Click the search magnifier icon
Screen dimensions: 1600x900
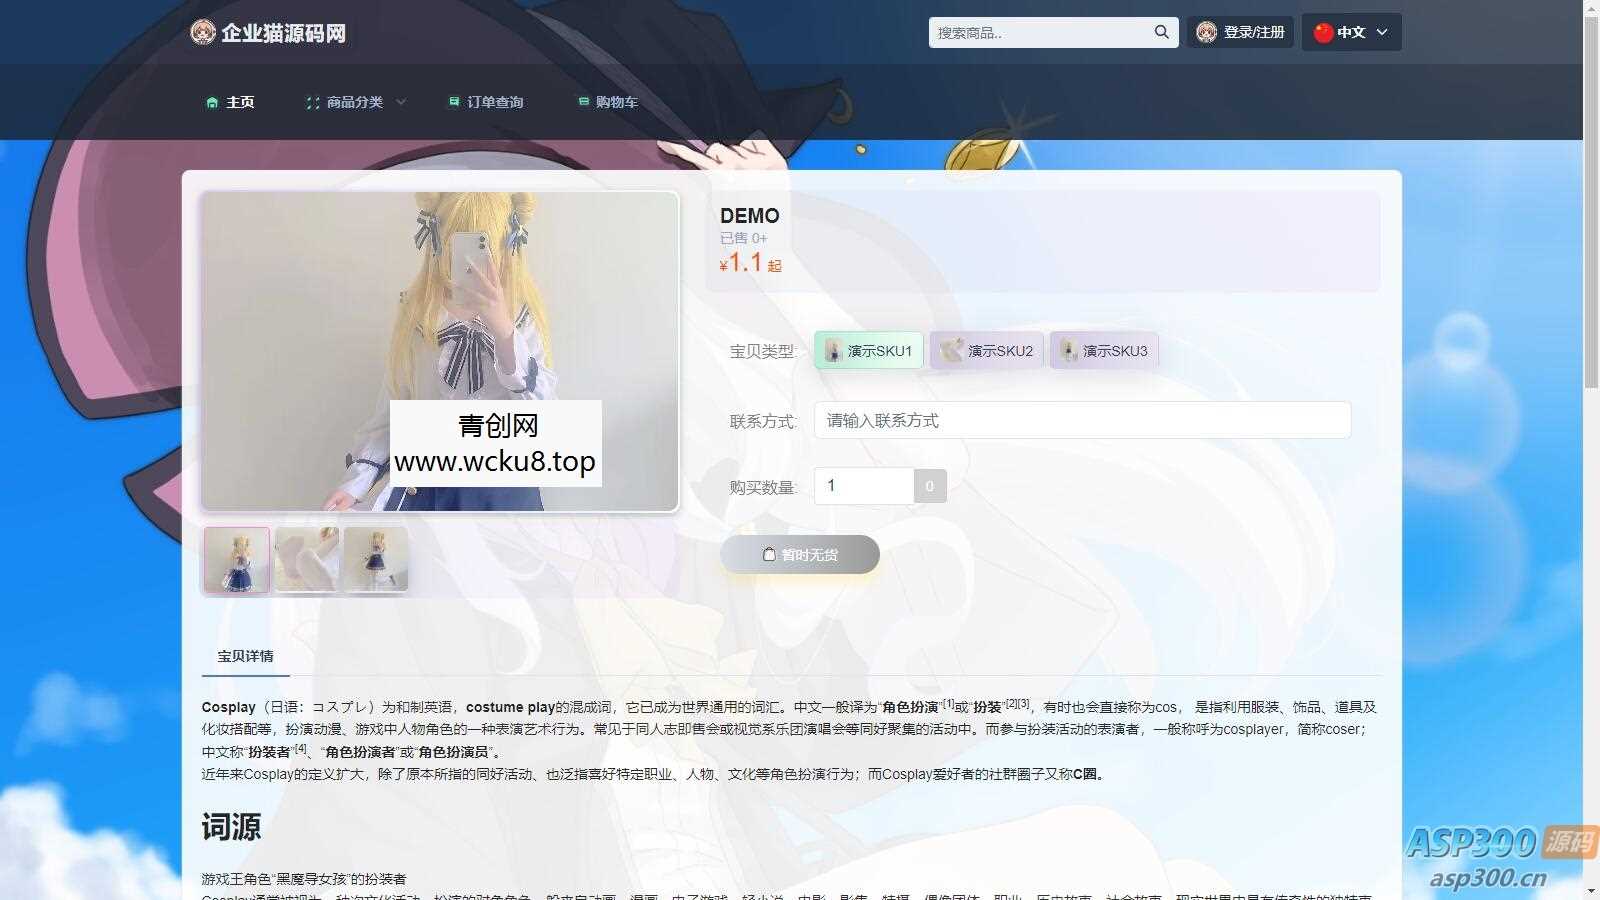tap(1161, 32)
